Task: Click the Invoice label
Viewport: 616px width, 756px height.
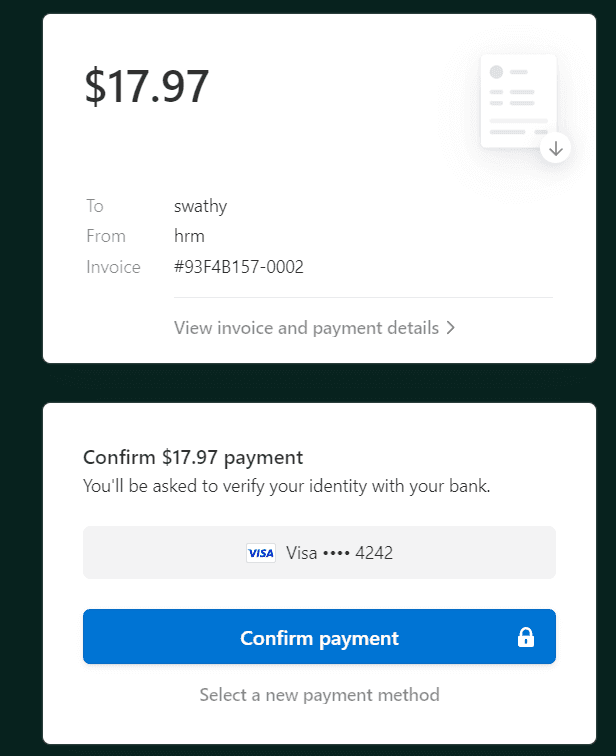Action: point(113,267)
